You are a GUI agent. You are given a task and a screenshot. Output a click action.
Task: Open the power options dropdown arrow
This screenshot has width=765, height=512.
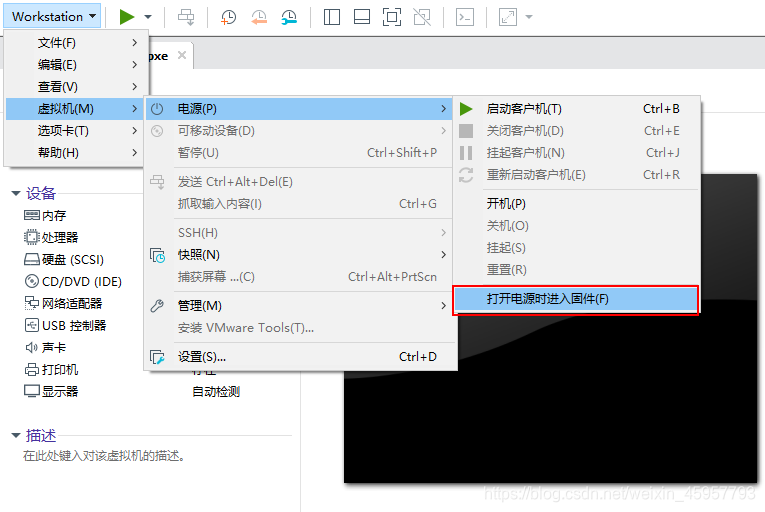point(148,17)
